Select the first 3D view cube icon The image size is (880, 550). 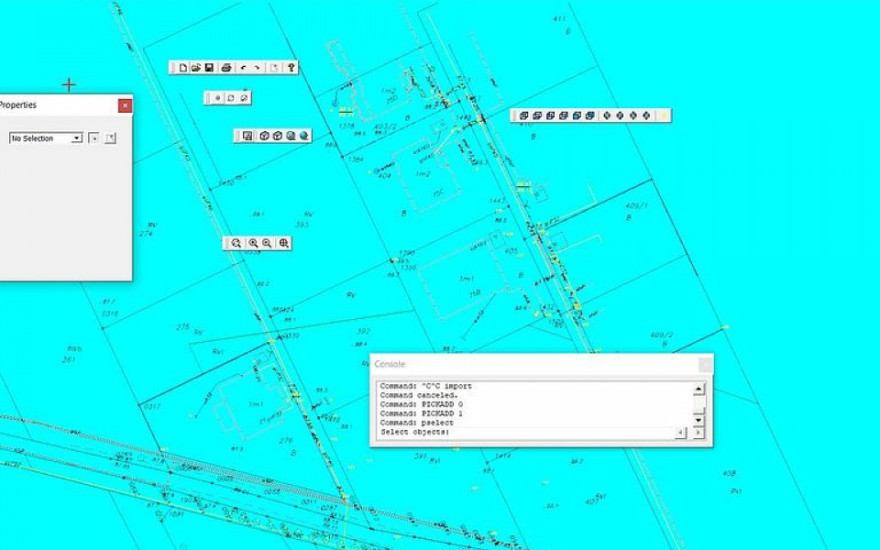(x=523, y=116)
